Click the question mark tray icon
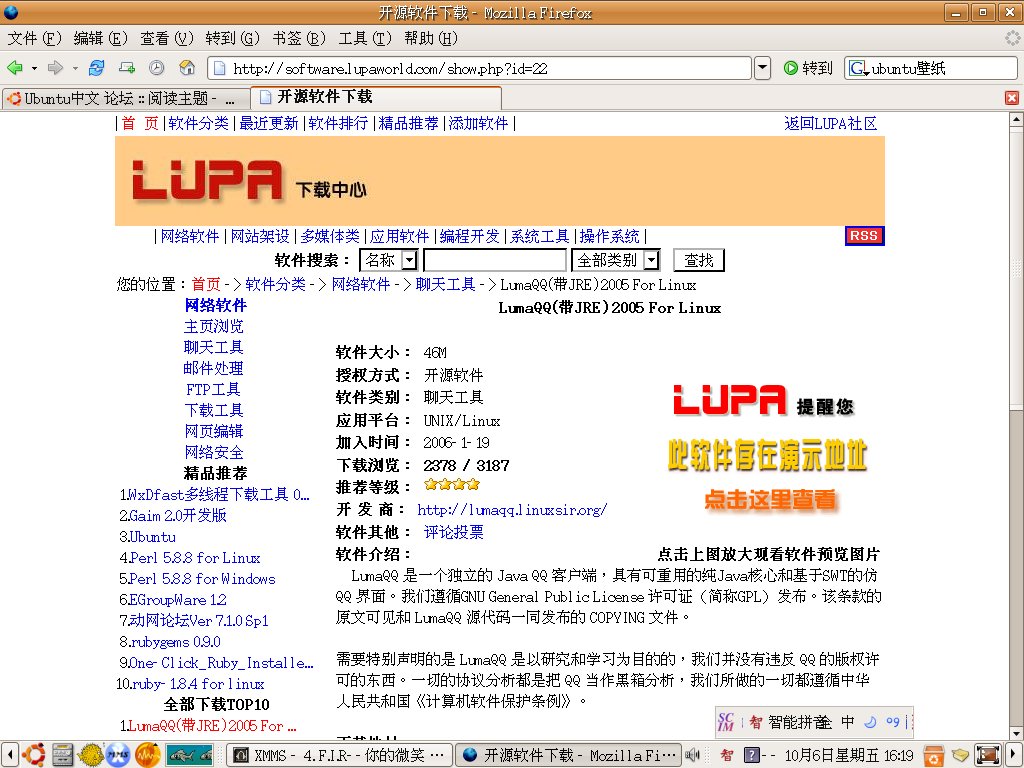The image size is (1024, 768). pos(752,756)
